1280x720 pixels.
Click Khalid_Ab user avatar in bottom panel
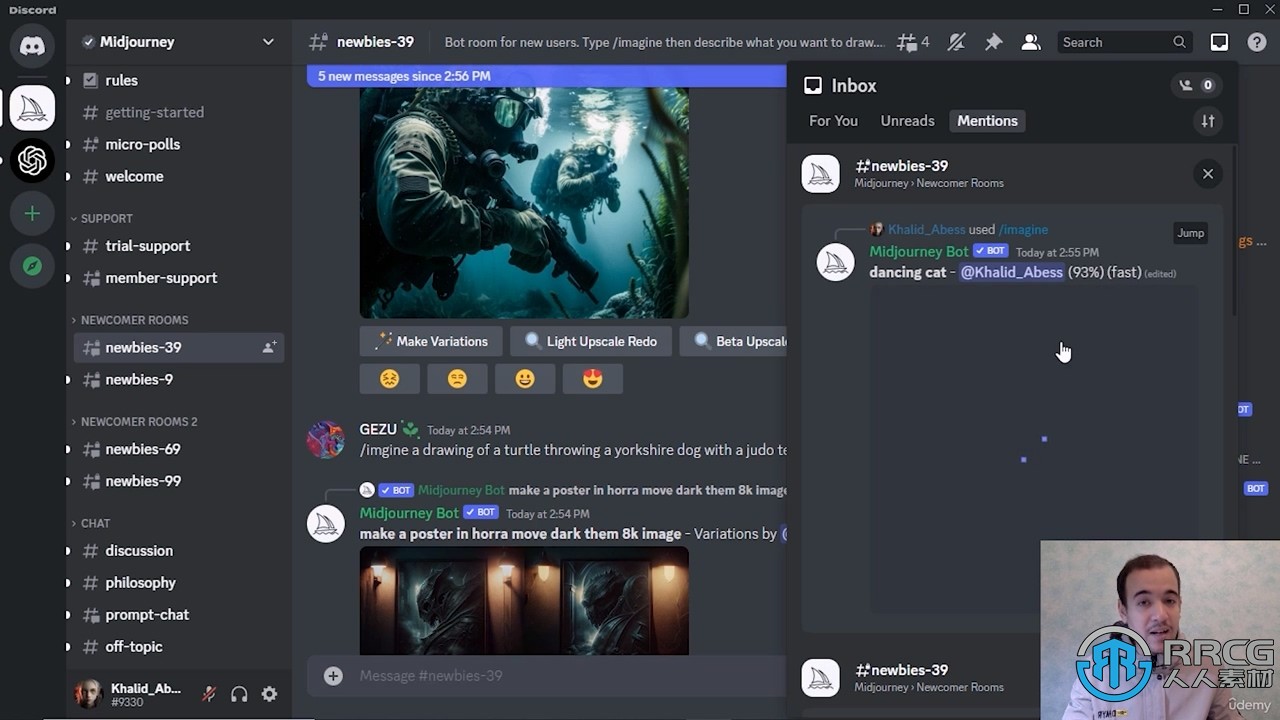[x=89, y=694]
